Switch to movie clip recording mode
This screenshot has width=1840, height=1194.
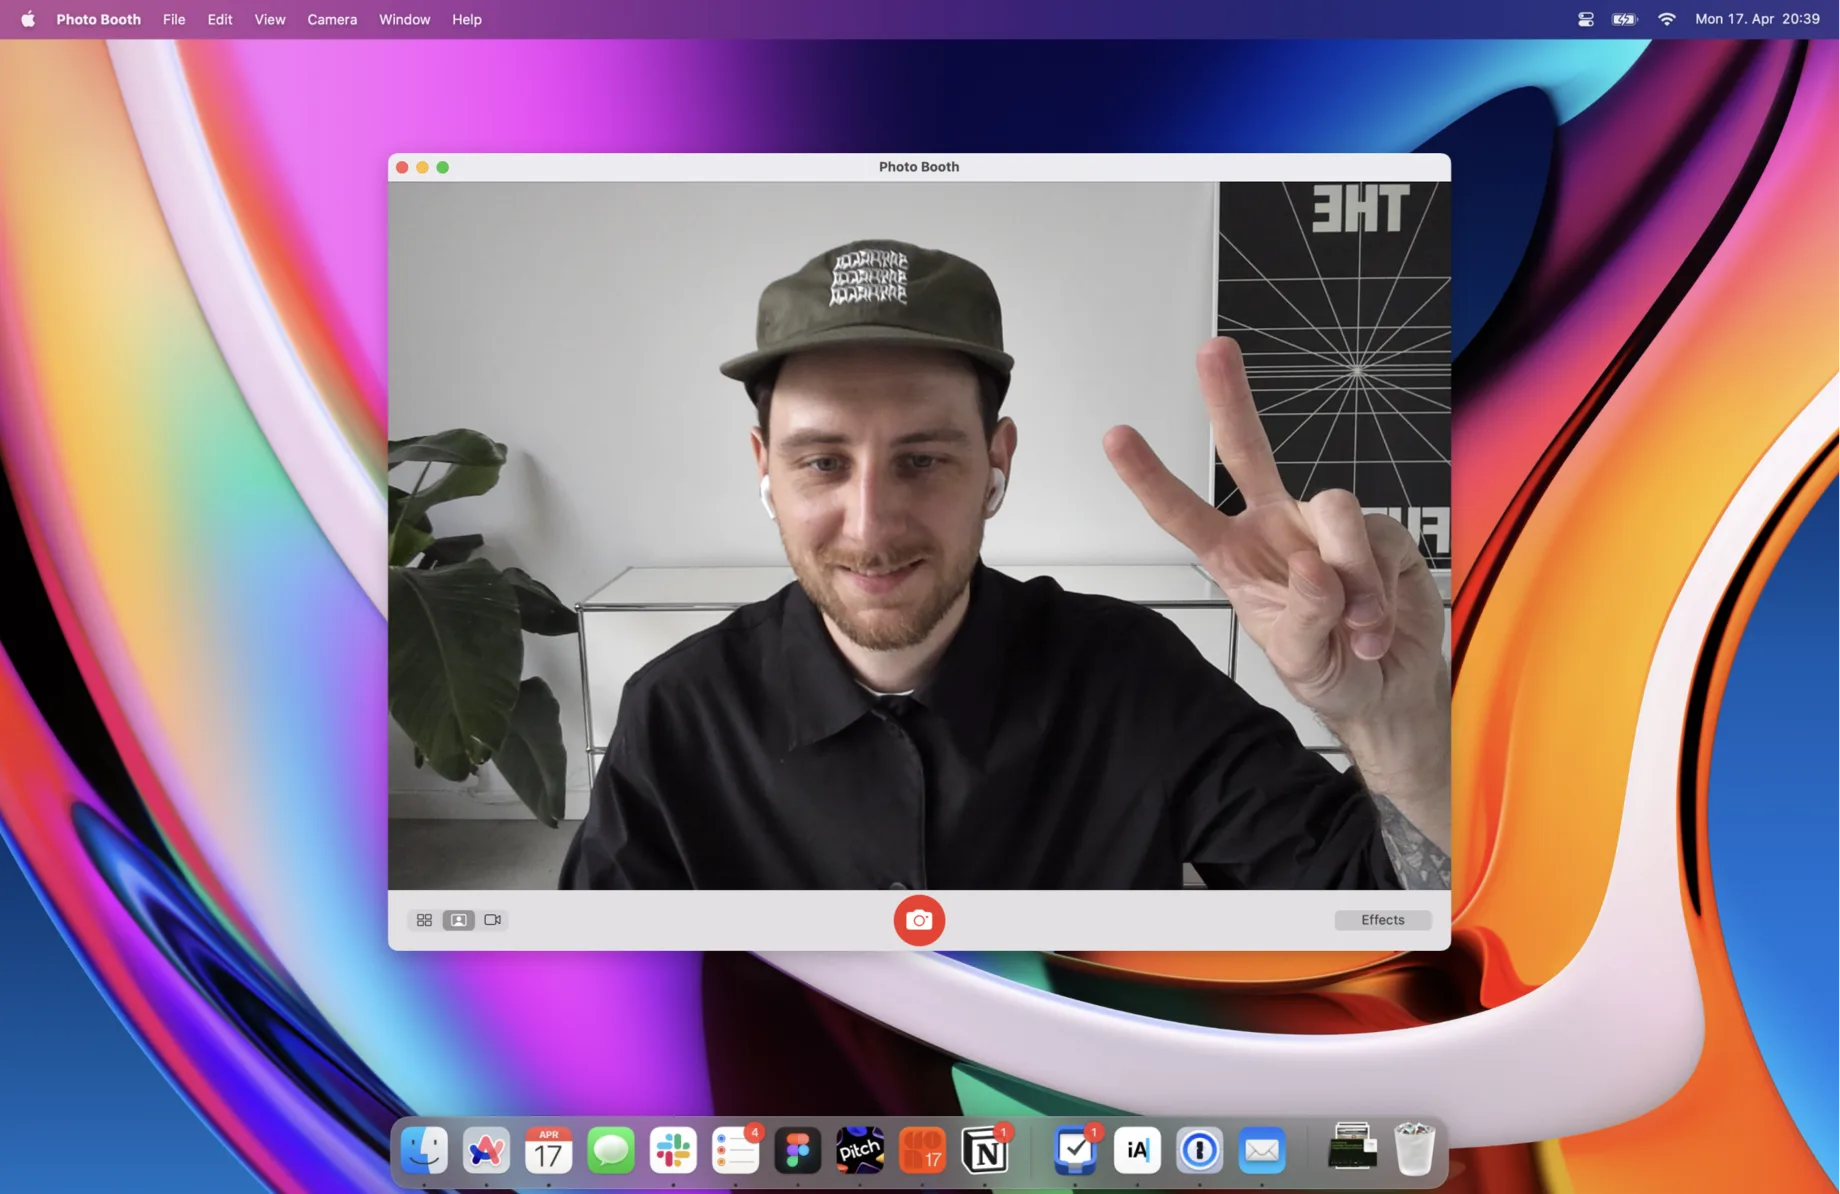point(493,920)
